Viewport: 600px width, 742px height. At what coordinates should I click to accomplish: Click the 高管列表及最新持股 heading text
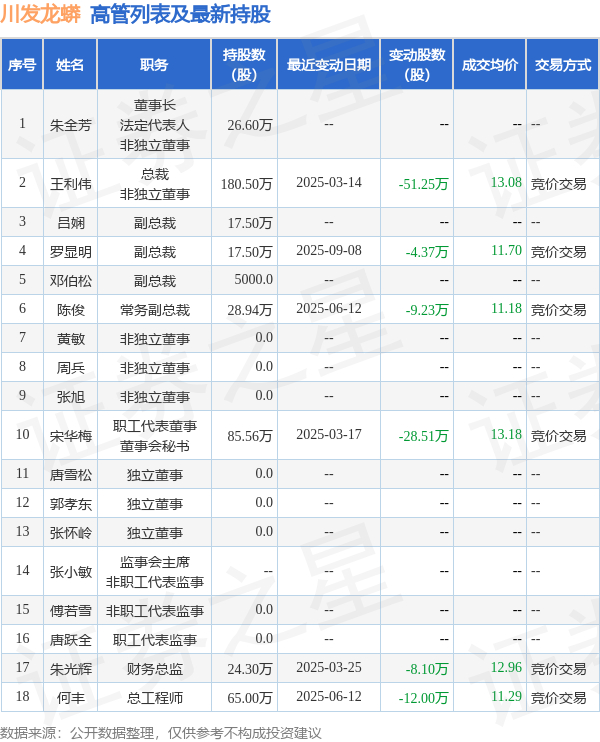[180, 14]
